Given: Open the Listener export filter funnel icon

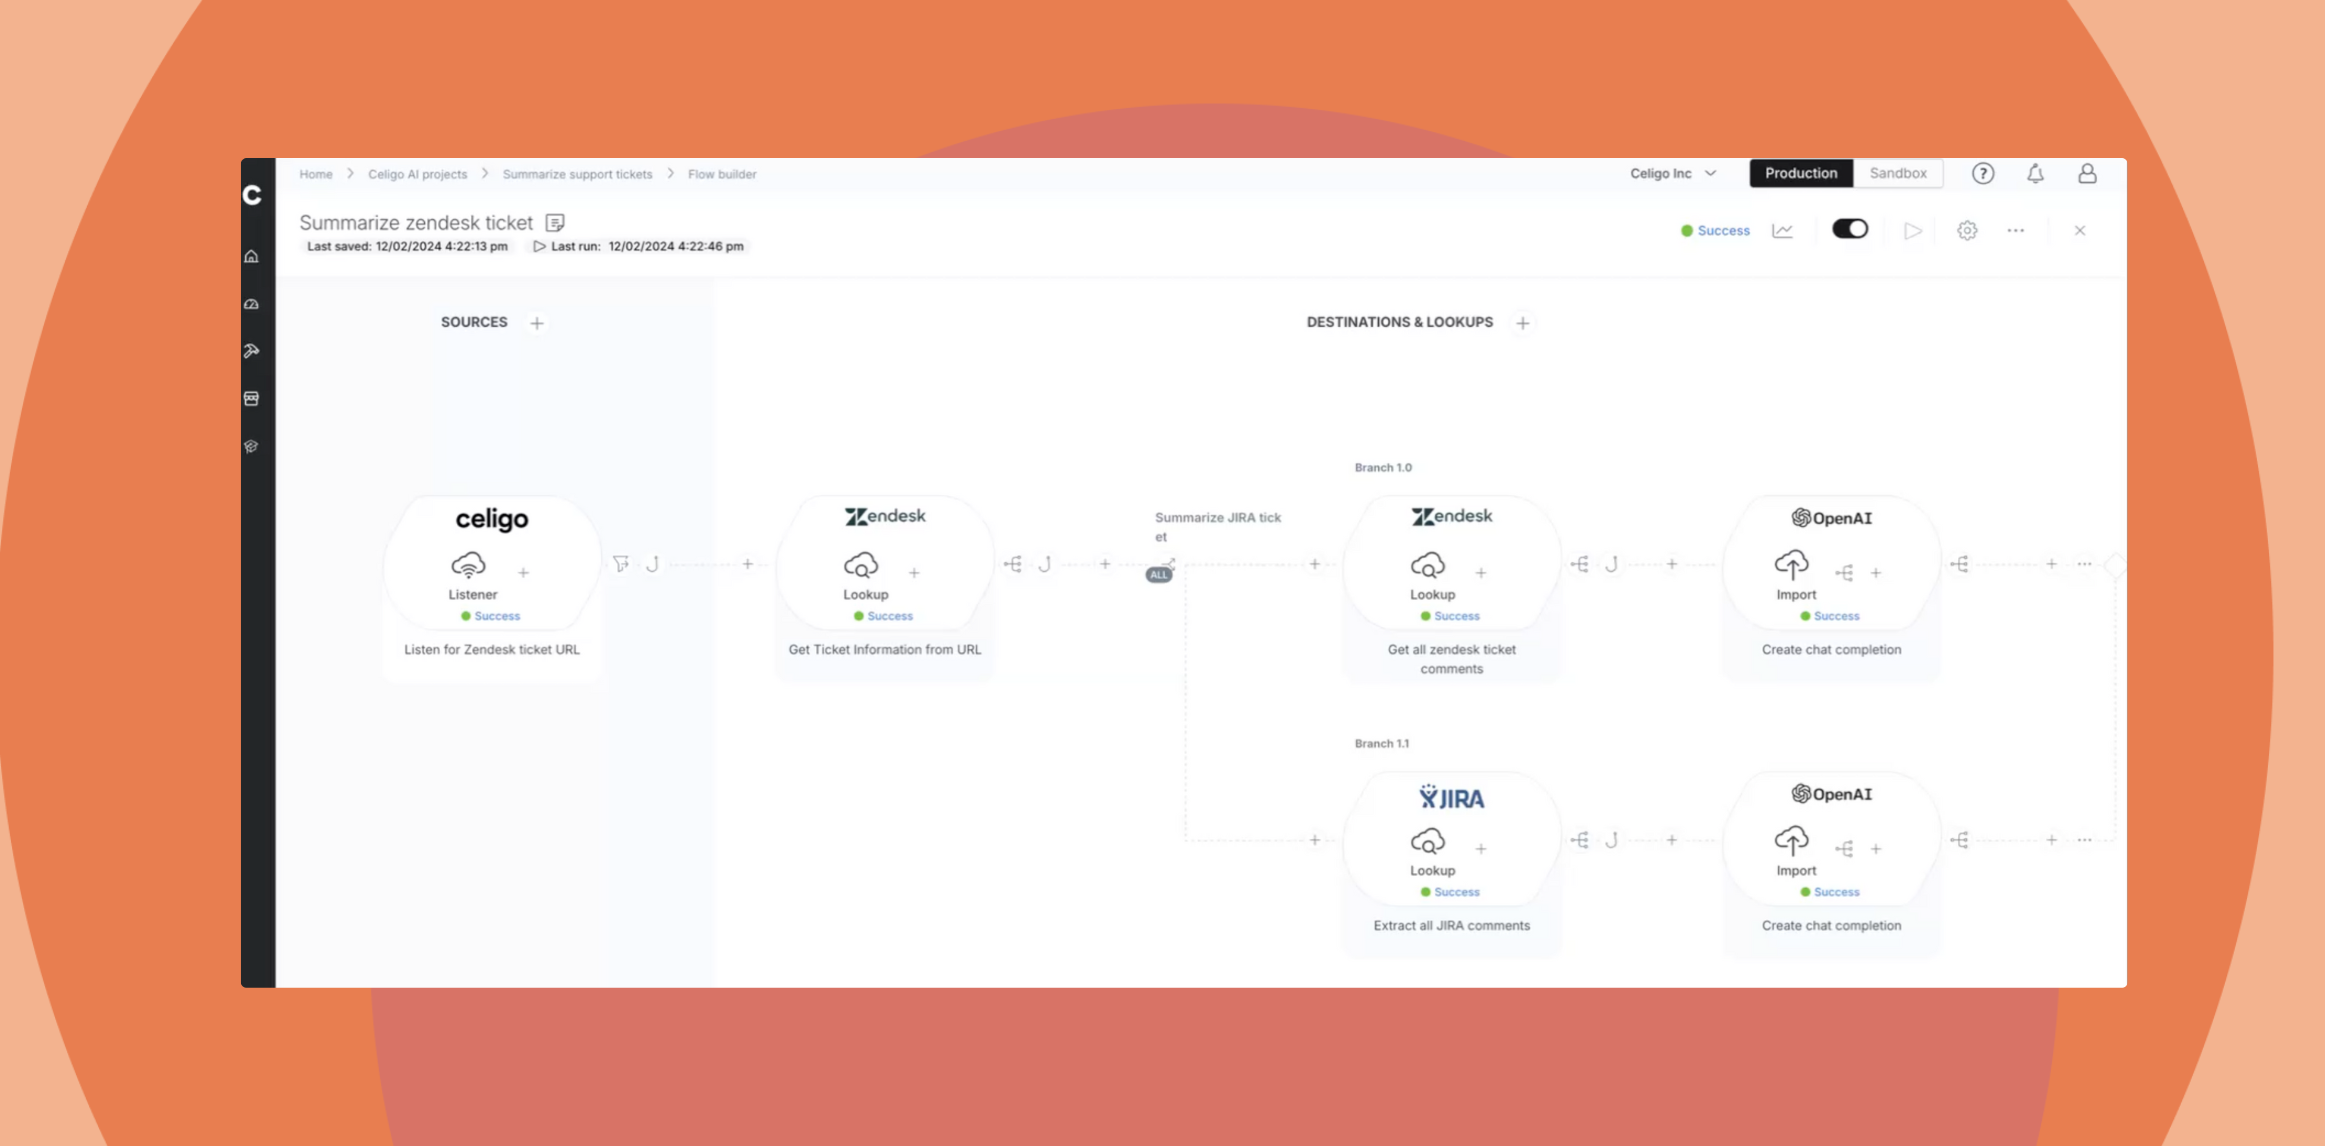Looking at the screenshot, I should pyautogui.click(x=621, y=564).
